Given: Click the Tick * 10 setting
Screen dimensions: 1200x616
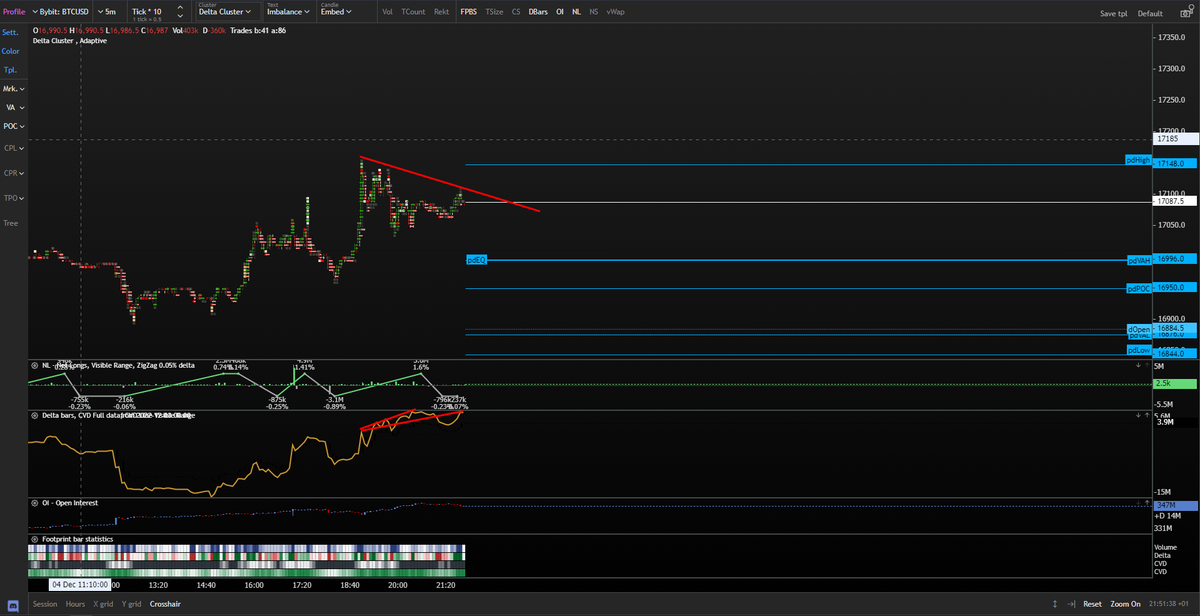Looking at the screenshot, I should coord(147,12).
